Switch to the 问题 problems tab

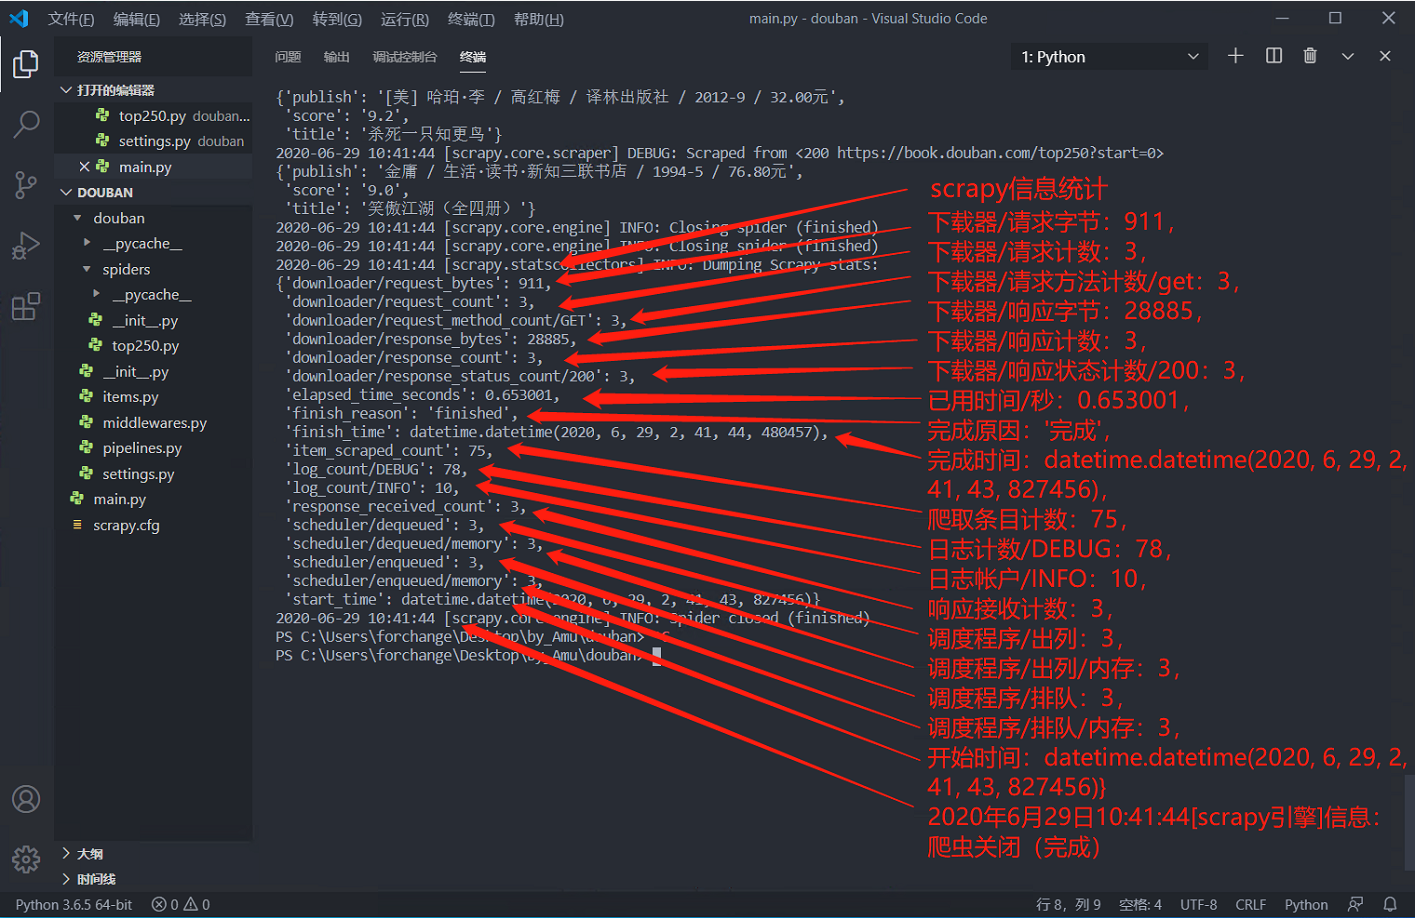tap(288, 57)
